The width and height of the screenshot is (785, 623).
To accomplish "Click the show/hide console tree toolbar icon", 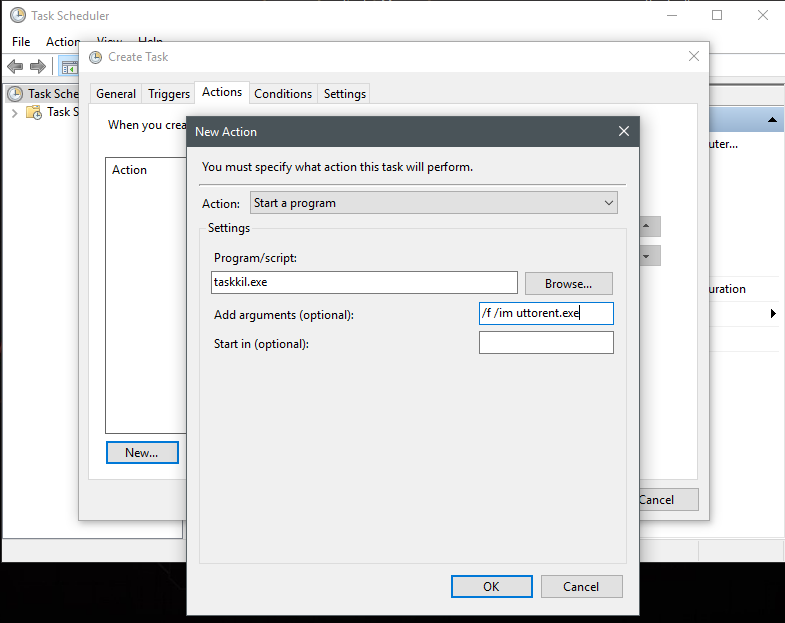I will [x=69, y=67].
